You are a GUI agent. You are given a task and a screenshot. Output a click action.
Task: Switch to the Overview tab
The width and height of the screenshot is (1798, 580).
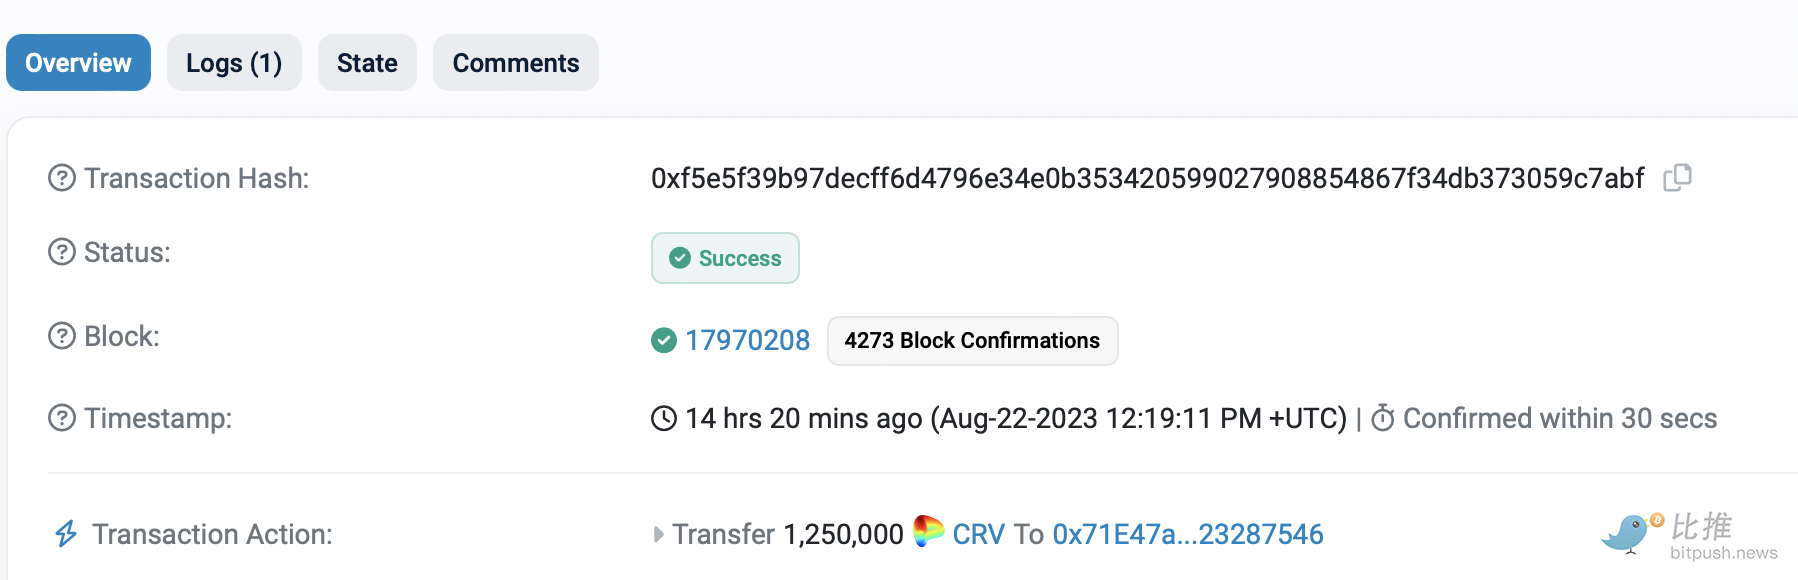[78, 63]
